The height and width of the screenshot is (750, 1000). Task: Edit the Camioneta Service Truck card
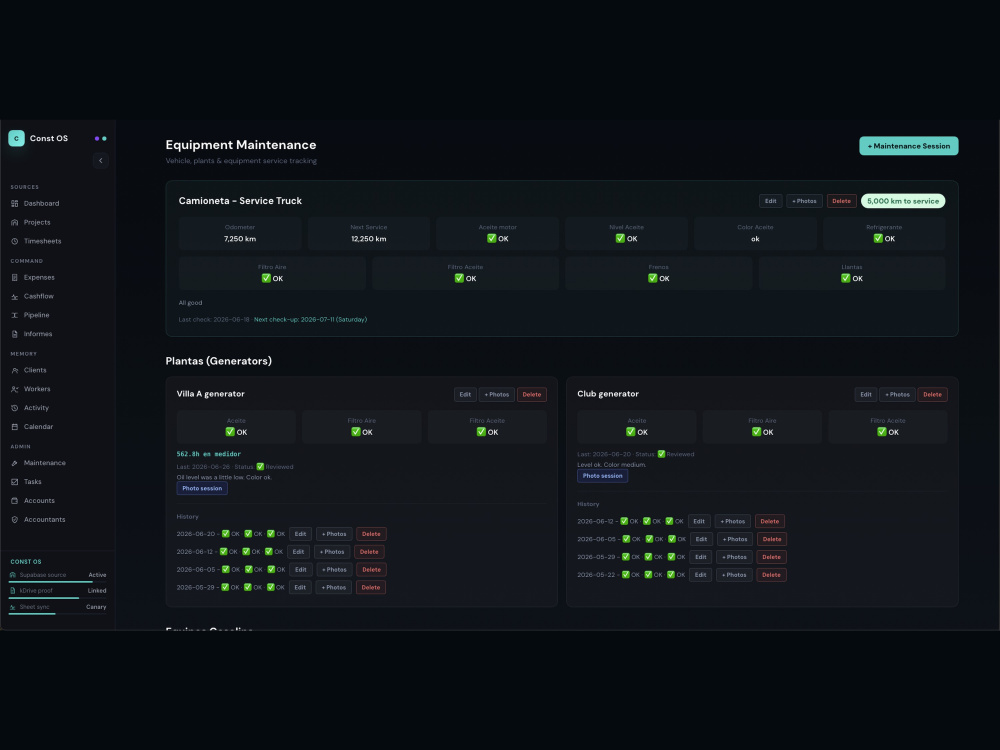[770, 201]
